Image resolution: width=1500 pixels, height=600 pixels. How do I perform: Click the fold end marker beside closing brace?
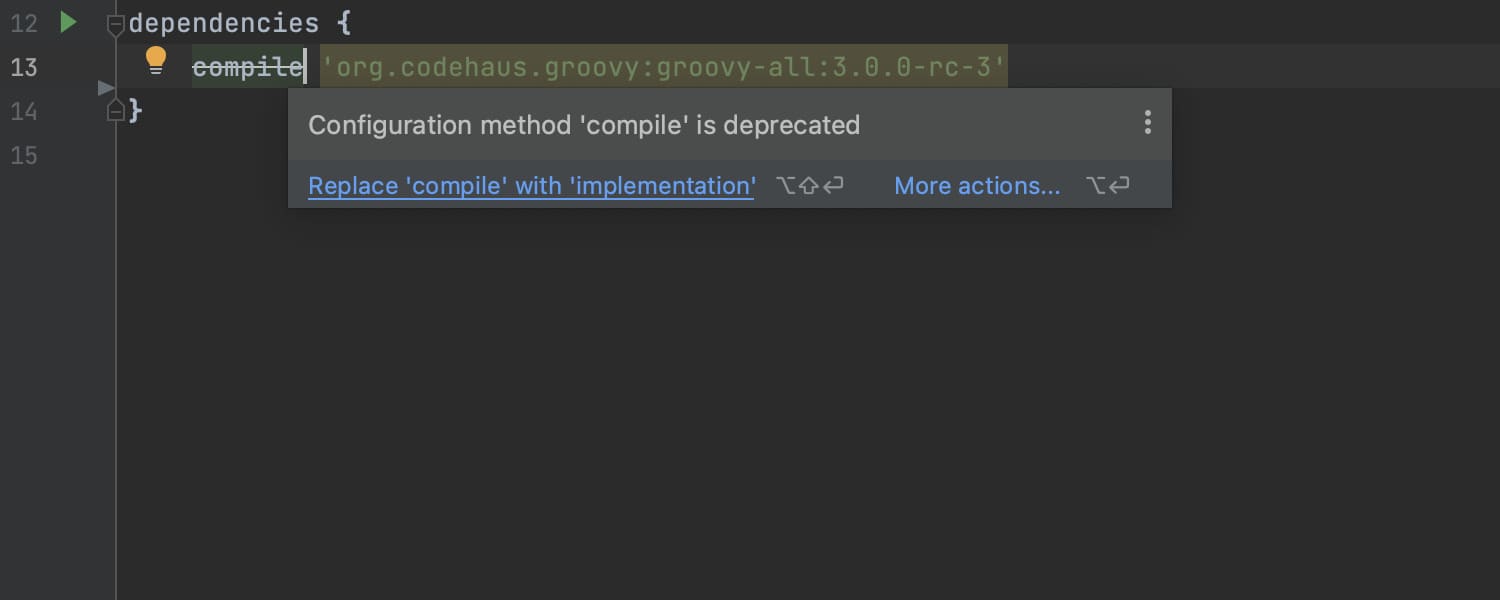(x=116, y=110)
